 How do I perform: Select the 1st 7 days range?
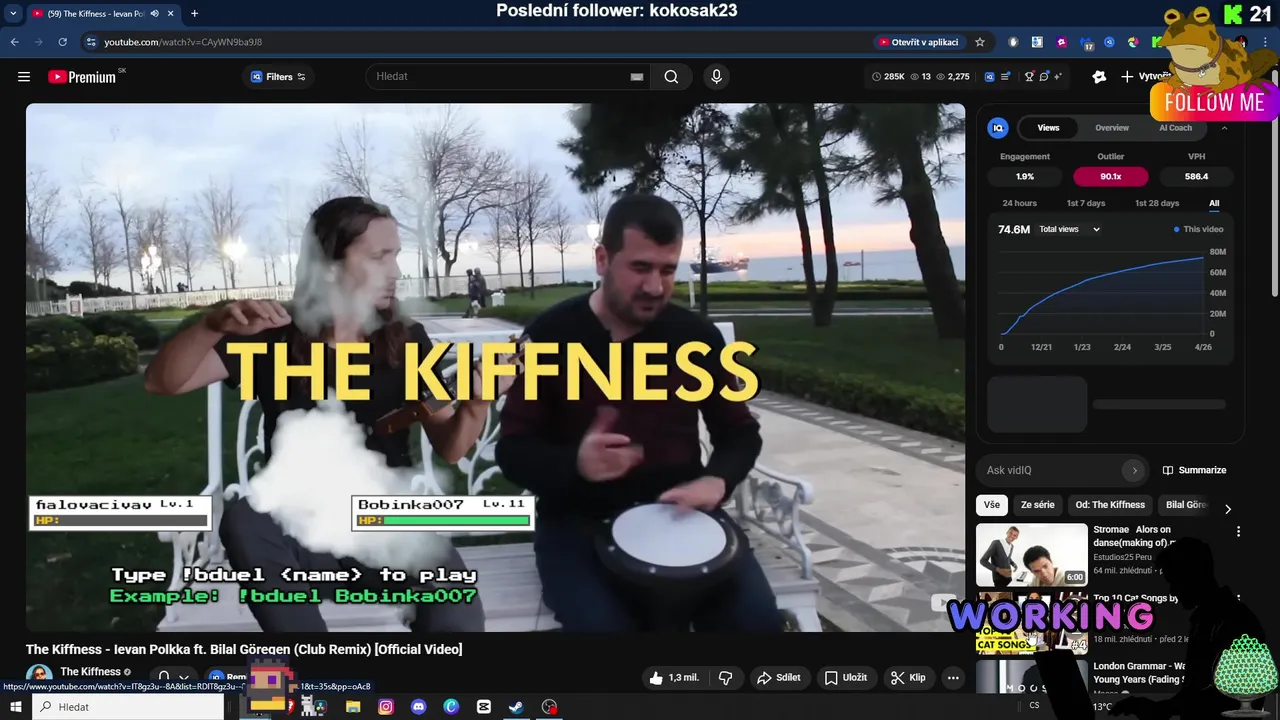pyautogui.click(x=1085, y=203)
